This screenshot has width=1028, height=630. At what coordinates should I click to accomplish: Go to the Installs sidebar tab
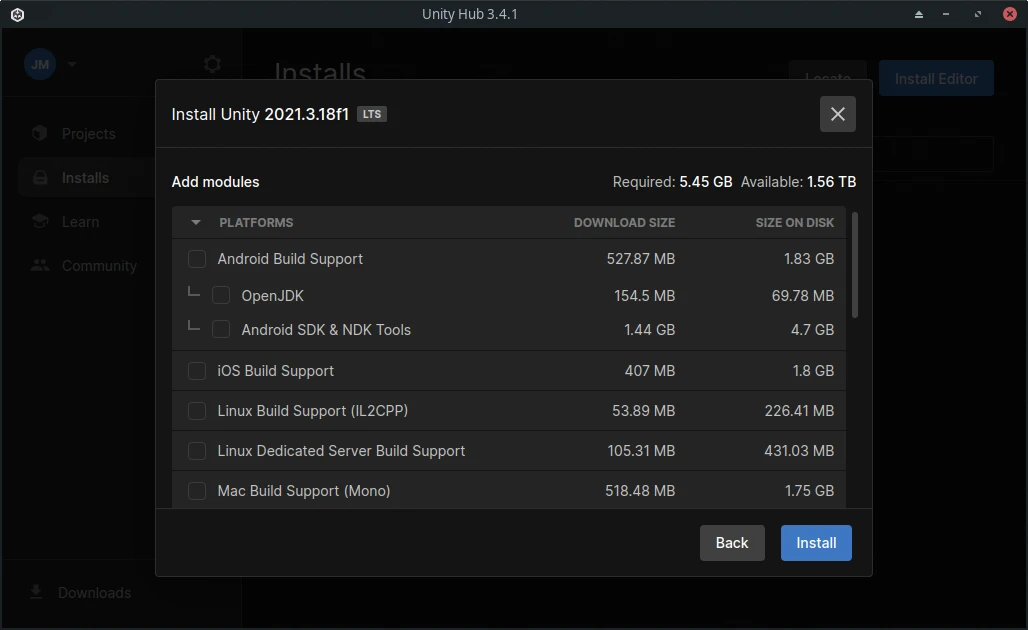pyautogui.click(x=85, y=177)
